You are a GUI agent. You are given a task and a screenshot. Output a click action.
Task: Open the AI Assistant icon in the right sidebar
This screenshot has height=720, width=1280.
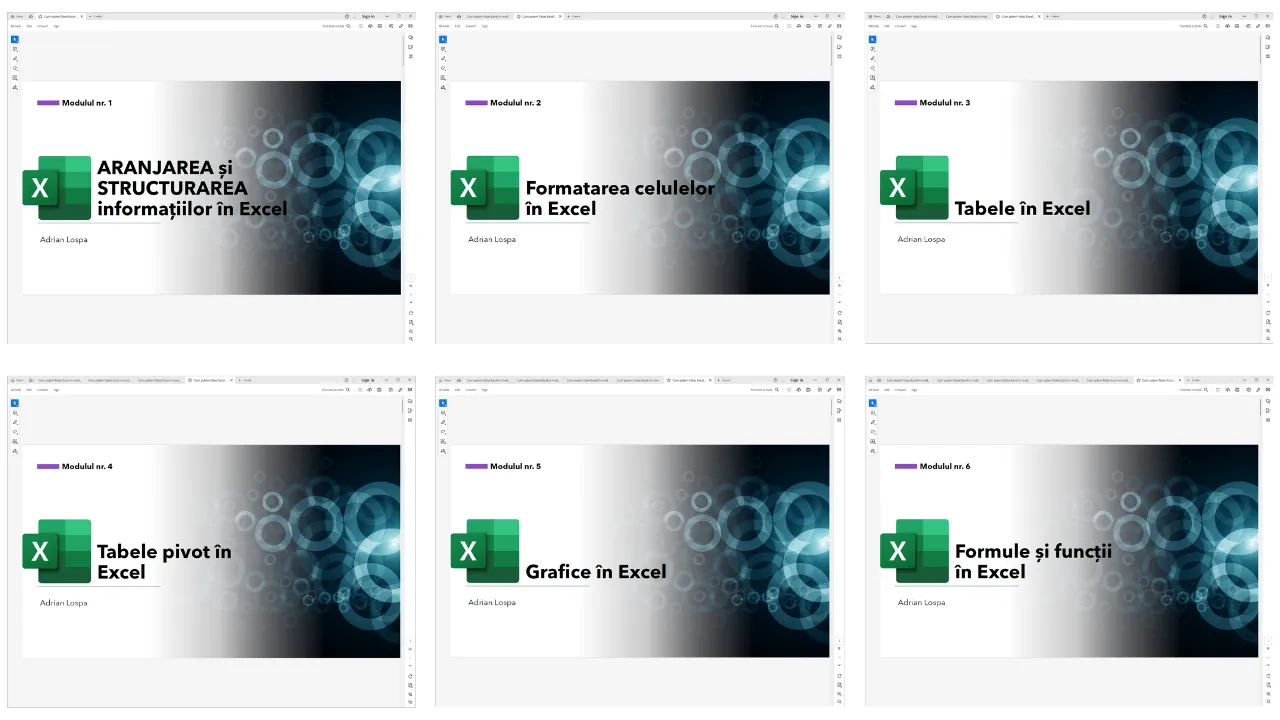(410, 37)
